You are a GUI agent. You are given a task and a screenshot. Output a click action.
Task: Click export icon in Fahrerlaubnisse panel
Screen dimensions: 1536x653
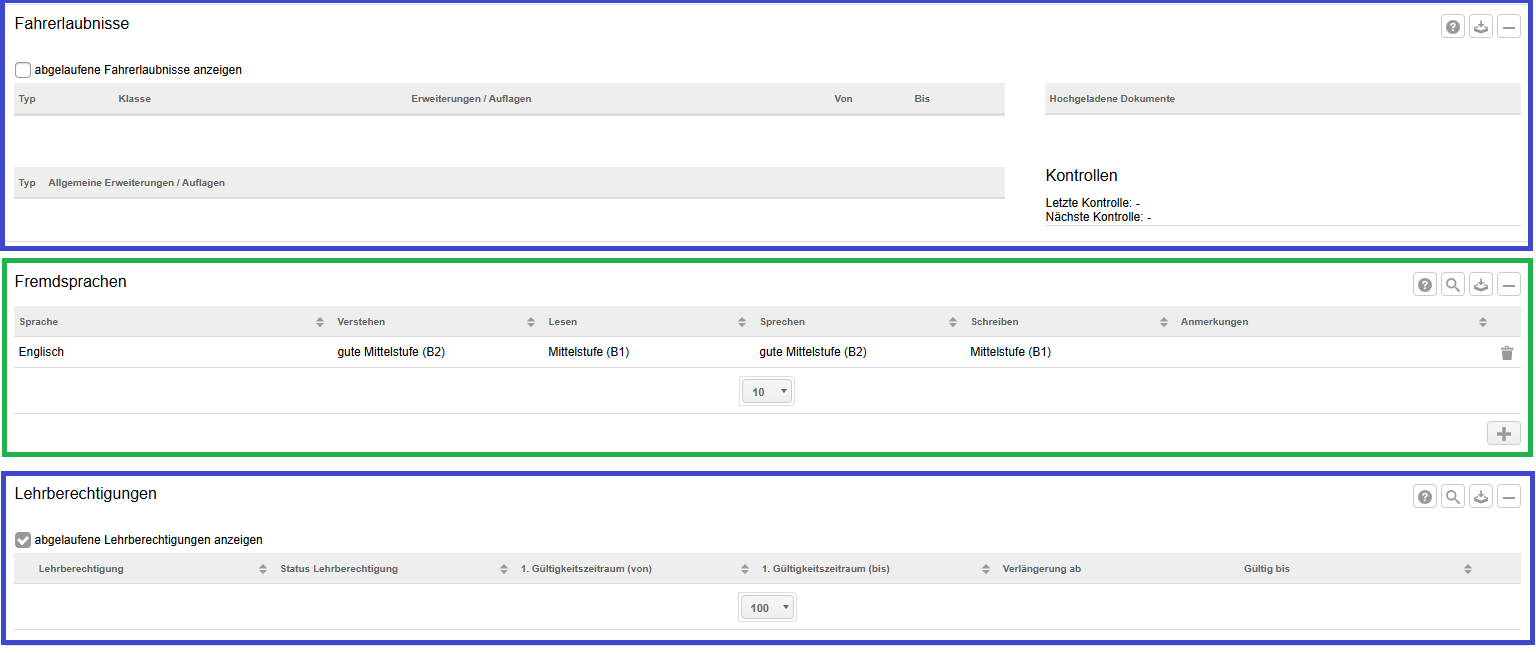(1481, 27)
